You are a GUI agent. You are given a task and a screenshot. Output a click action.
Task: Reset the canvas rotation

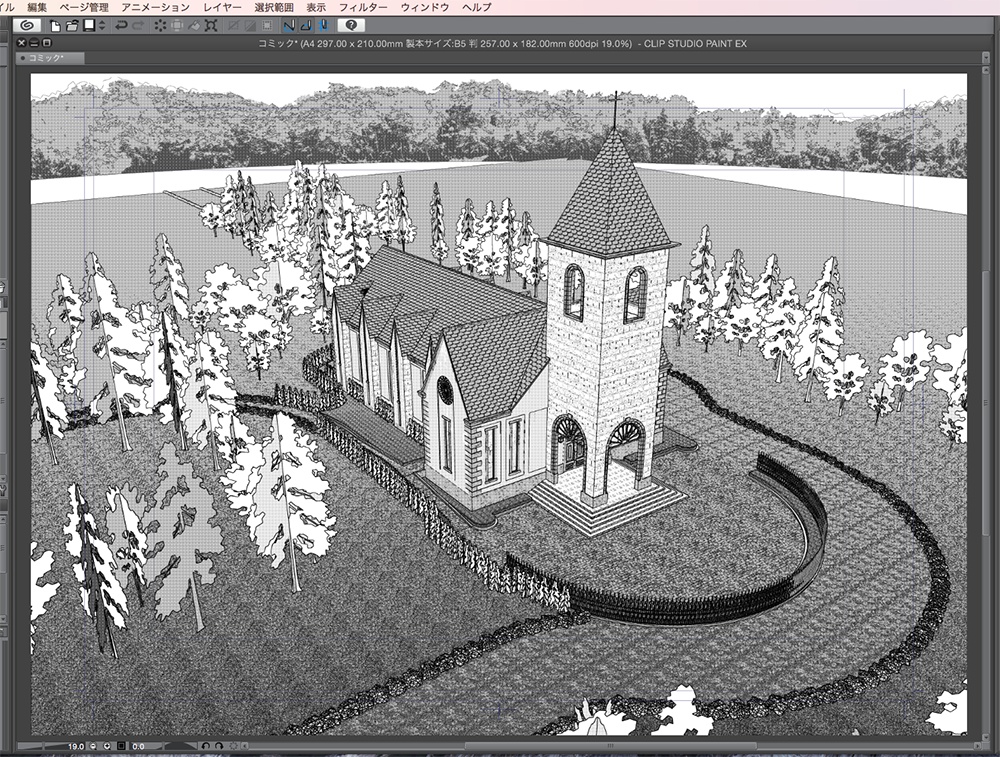233,746
